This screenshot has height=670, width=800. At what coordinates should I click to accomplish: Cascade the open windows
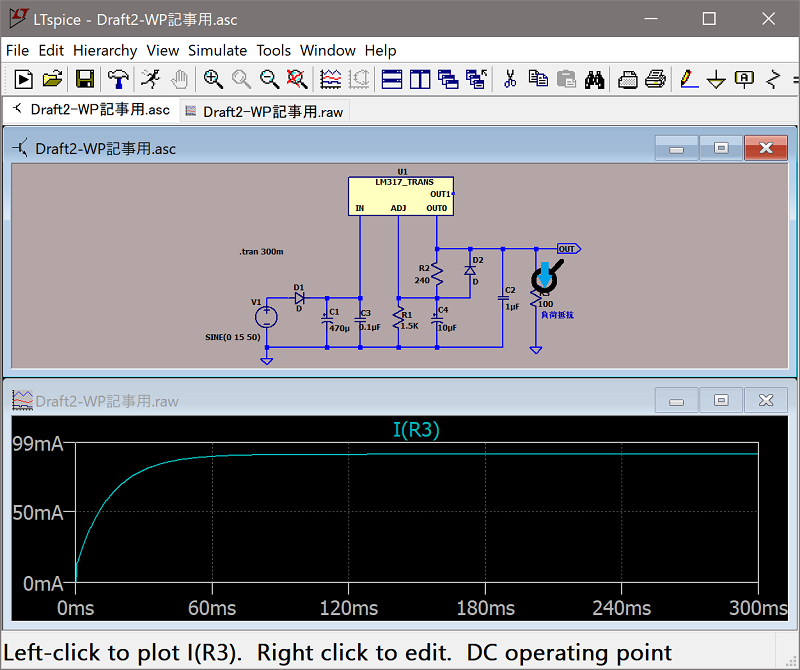pyautogui.click(x=448, y=79)
